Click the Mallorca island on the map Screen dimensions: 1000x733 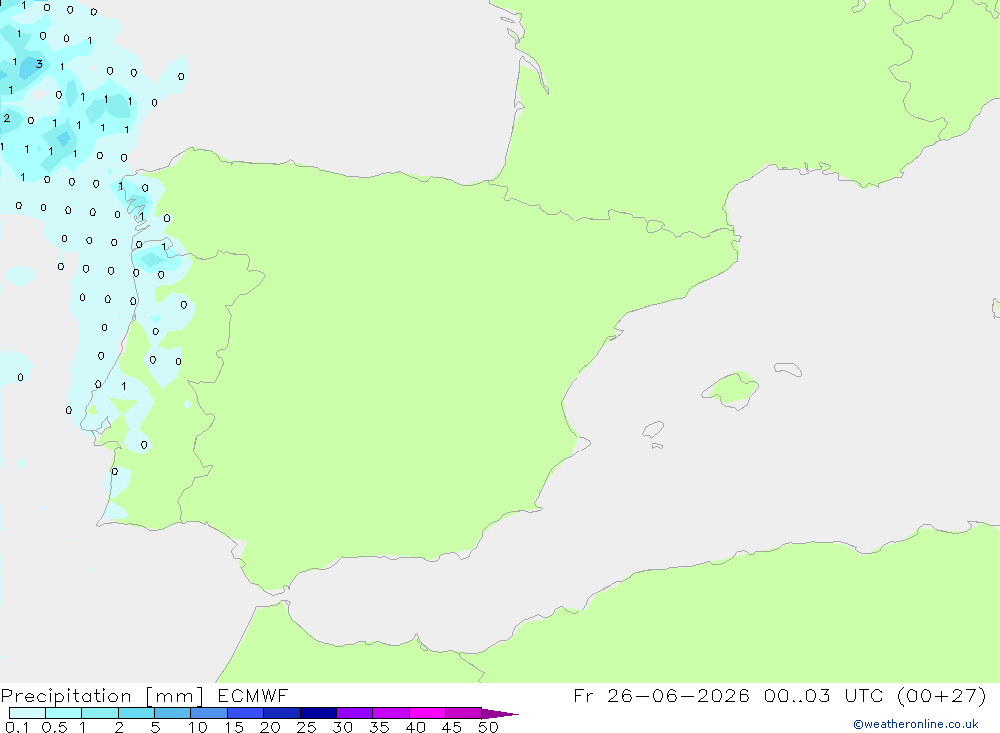(x=731, y=389)
